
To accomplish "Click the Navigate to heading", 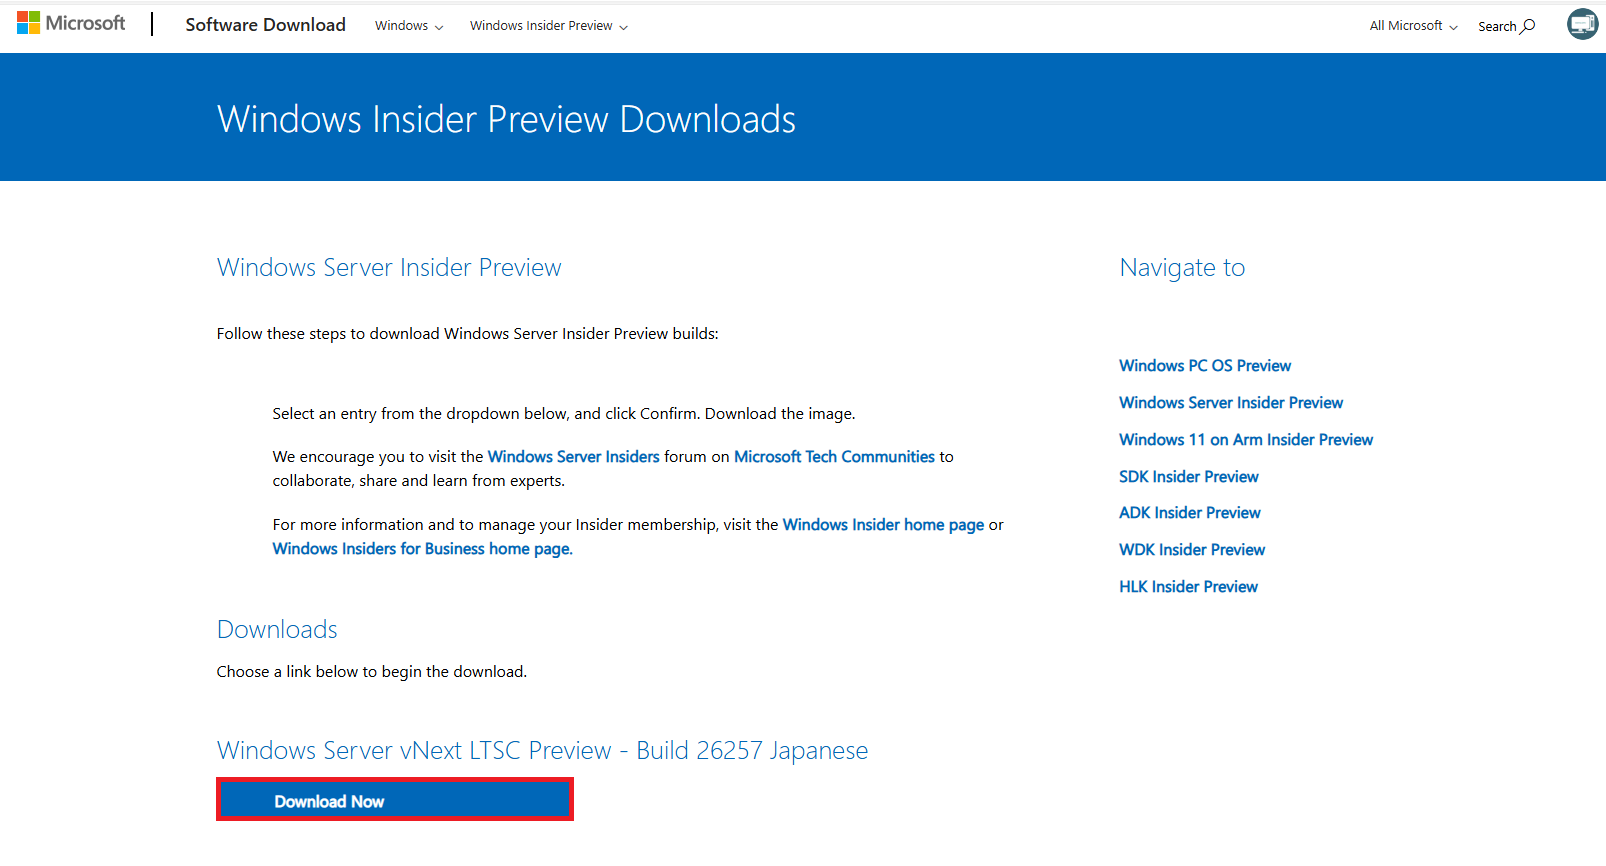I will pyautogui.click(x=1182, y=267).
